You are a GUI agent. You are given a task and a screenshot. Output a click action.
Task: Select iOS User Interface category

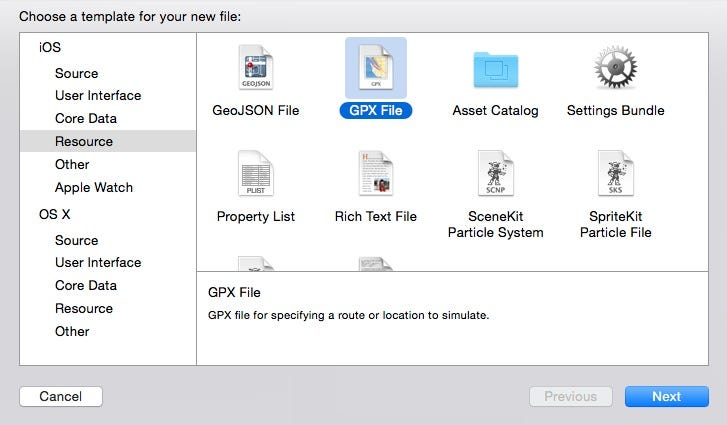tap(98, 96)
